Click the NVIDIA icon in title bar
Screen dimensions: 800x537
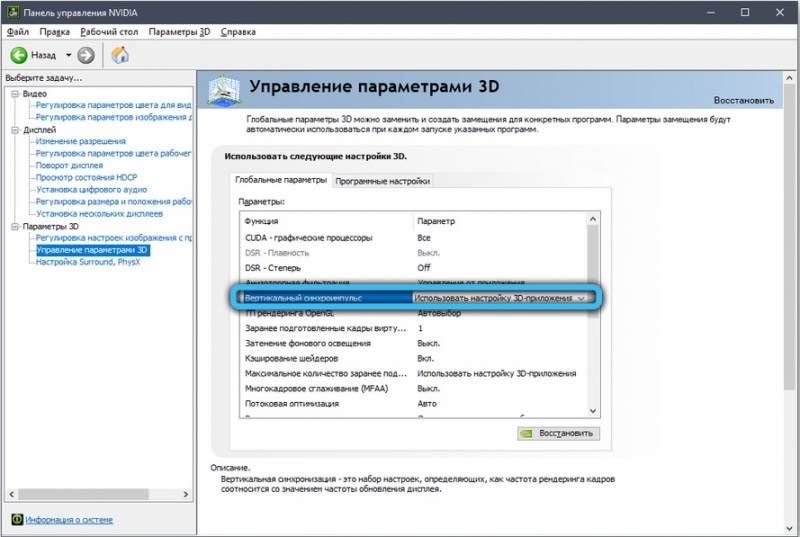click(13, 12)
